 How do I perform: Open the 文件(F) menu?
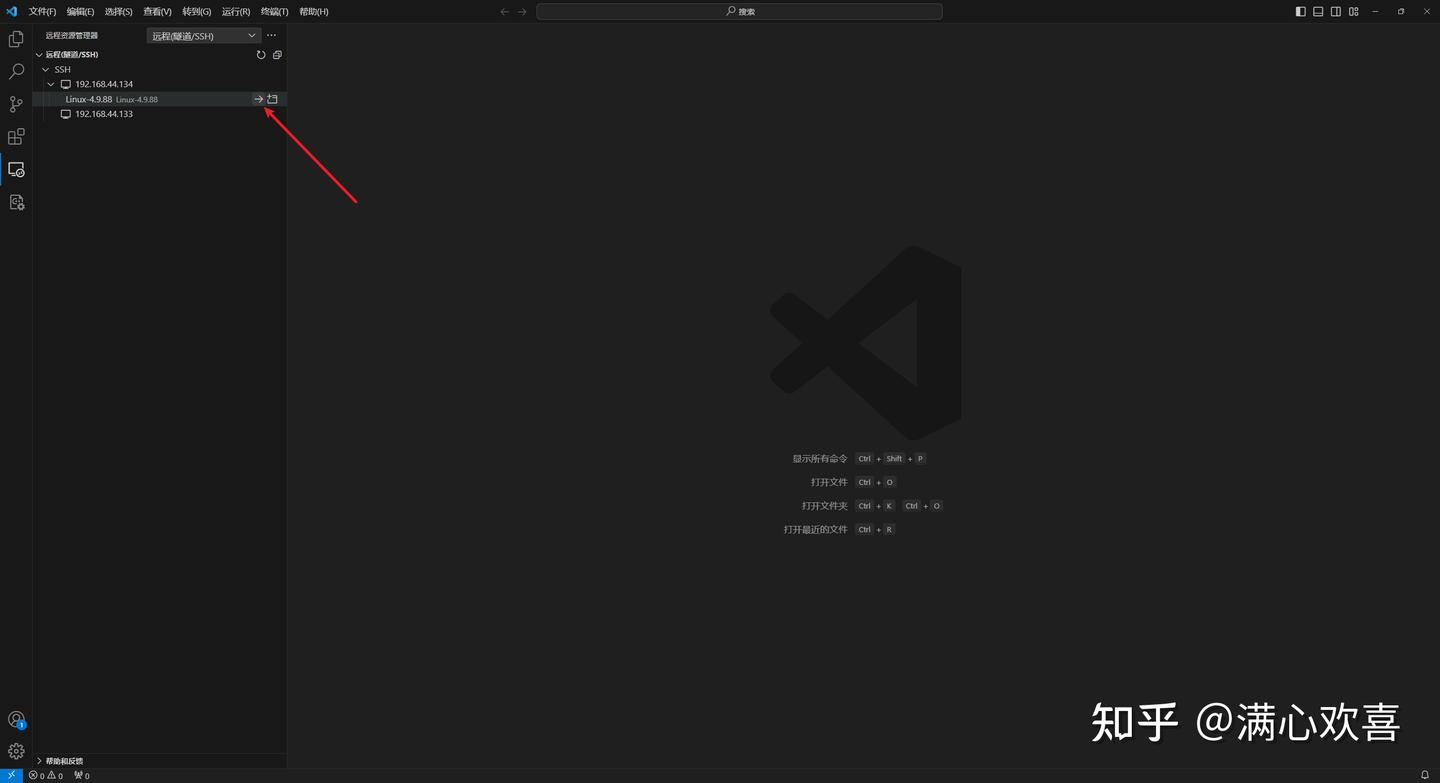pos(42,12)
